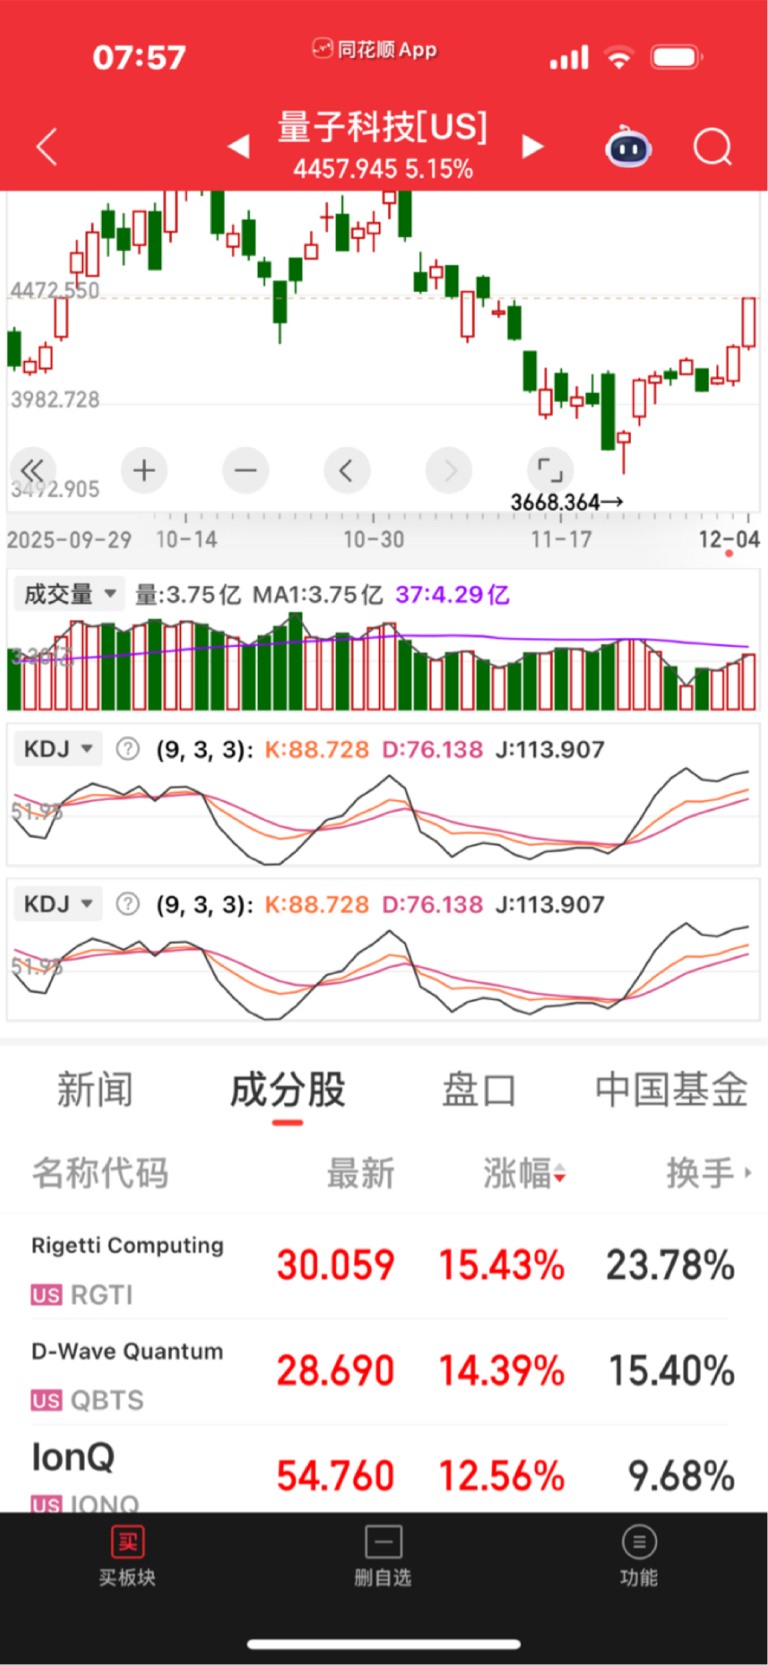This screenshot has width=768, height=1665.
Task: Open the 成交量 indicator dropdown
Action: [x=69, y=594]
